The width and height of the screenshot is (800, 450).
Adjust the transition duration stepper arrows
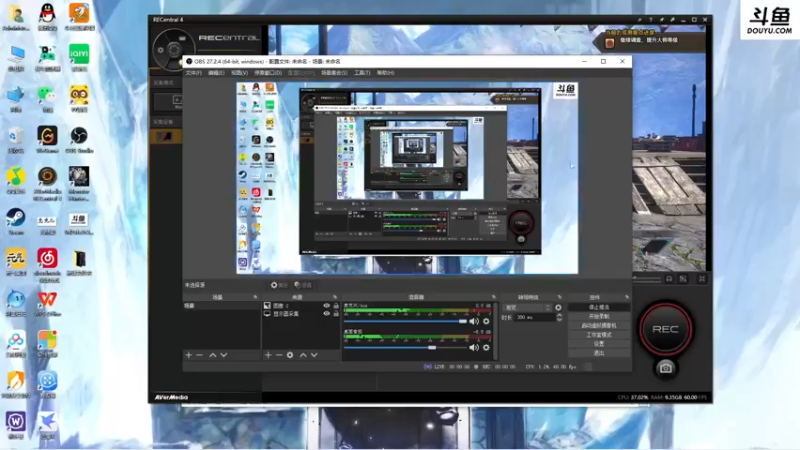559,317
